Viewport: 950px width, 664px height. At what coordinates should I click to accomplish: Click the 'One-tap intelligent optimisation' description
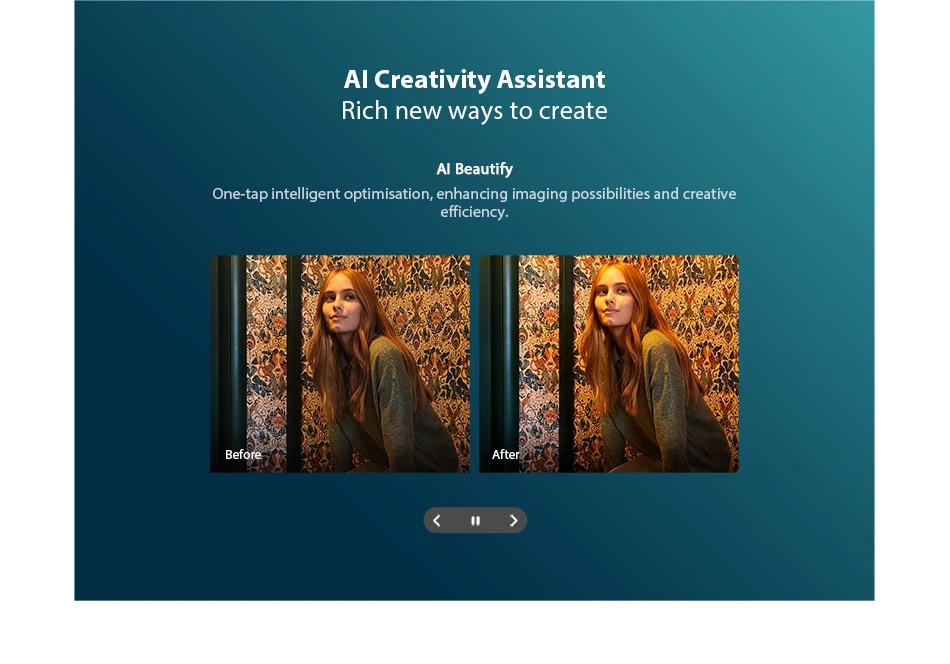click(474, 202)
